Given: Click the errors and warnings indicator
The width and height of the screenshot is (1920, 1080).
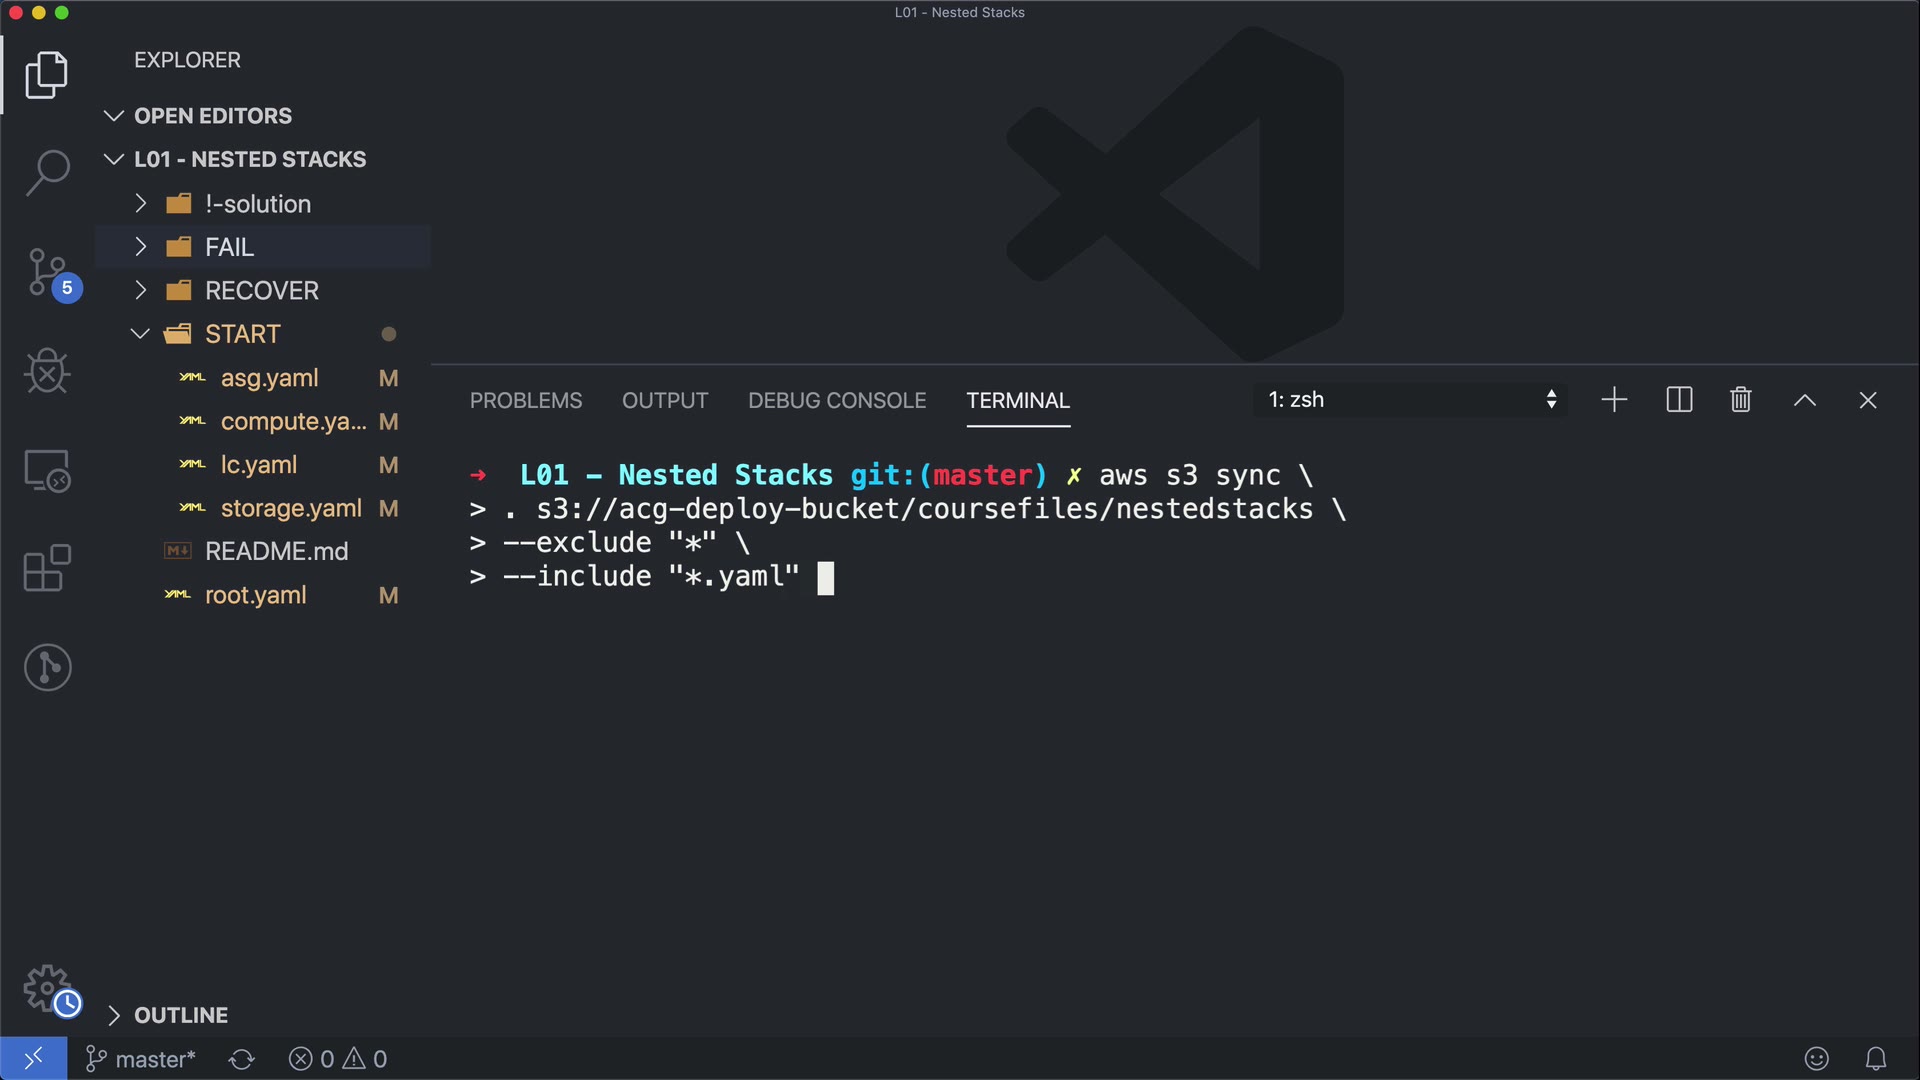Looking at the screenshot, I should tap(338, 1059).
